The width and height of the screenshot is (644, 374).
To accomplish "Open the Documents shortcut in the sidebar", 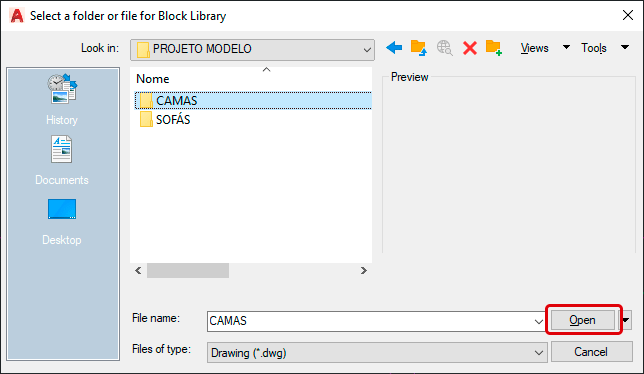I will tap(62, 161).
